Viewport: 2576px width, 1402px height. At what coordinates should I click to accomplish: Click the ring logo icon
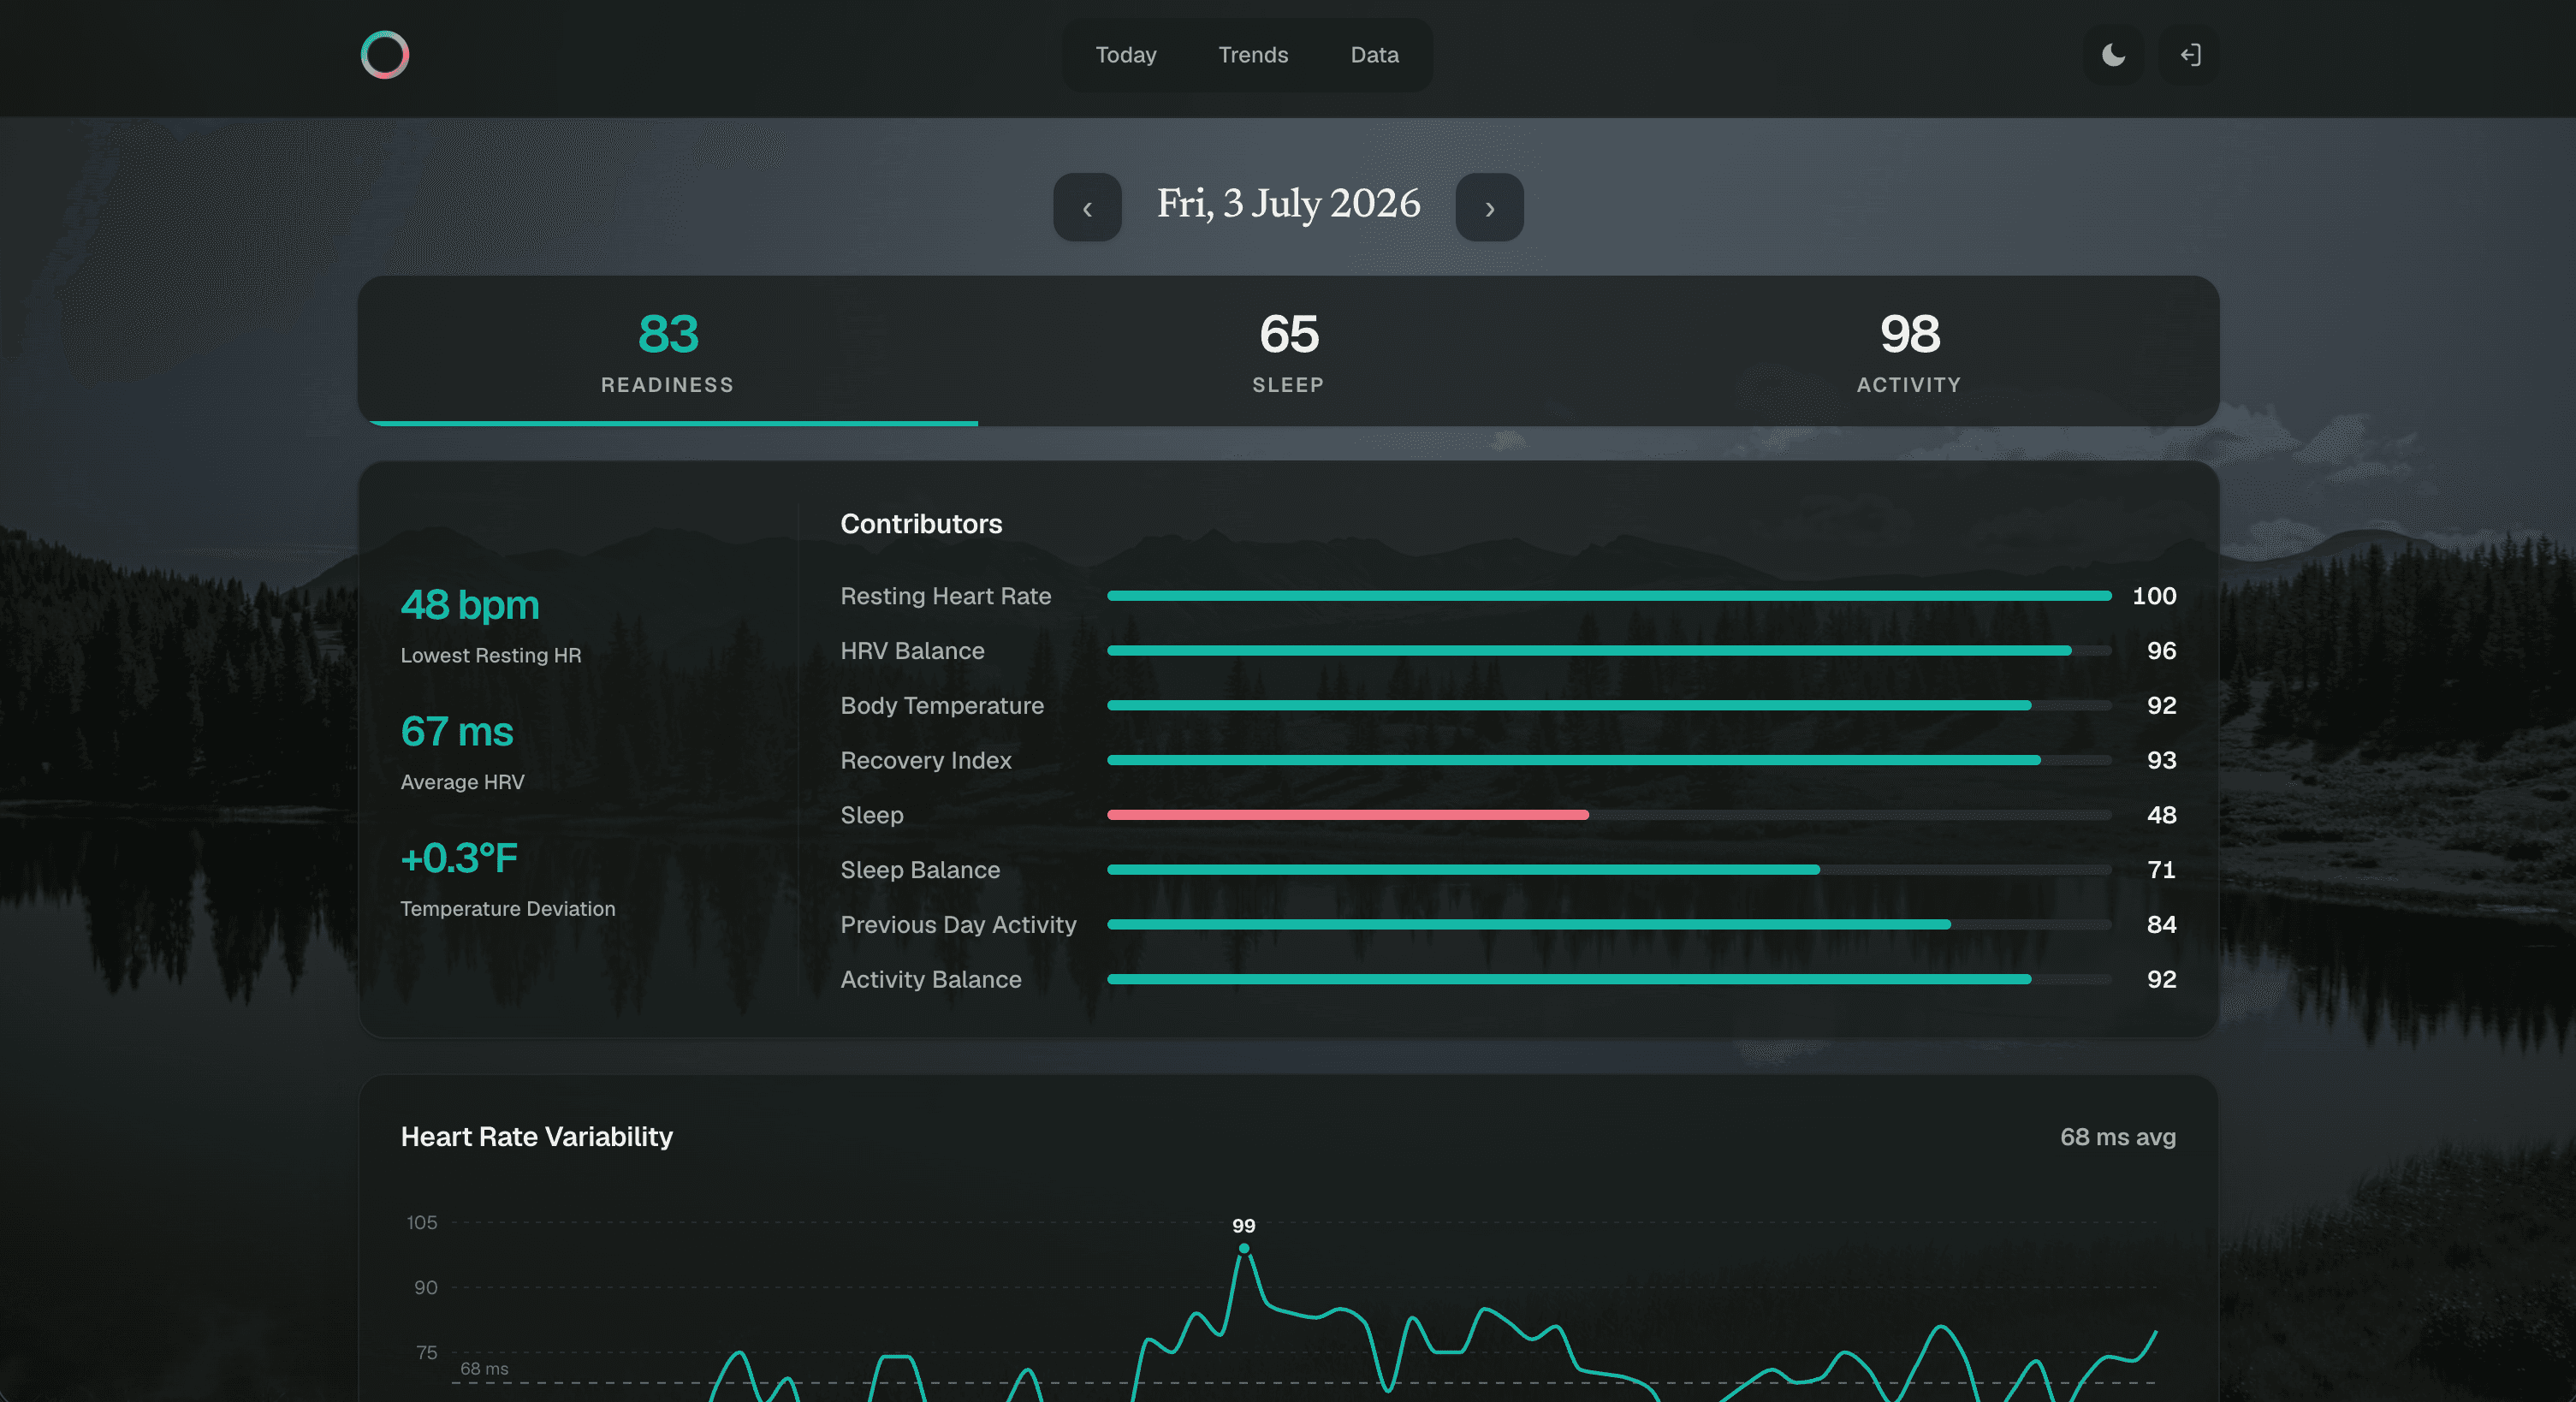(x=385, y=55)
